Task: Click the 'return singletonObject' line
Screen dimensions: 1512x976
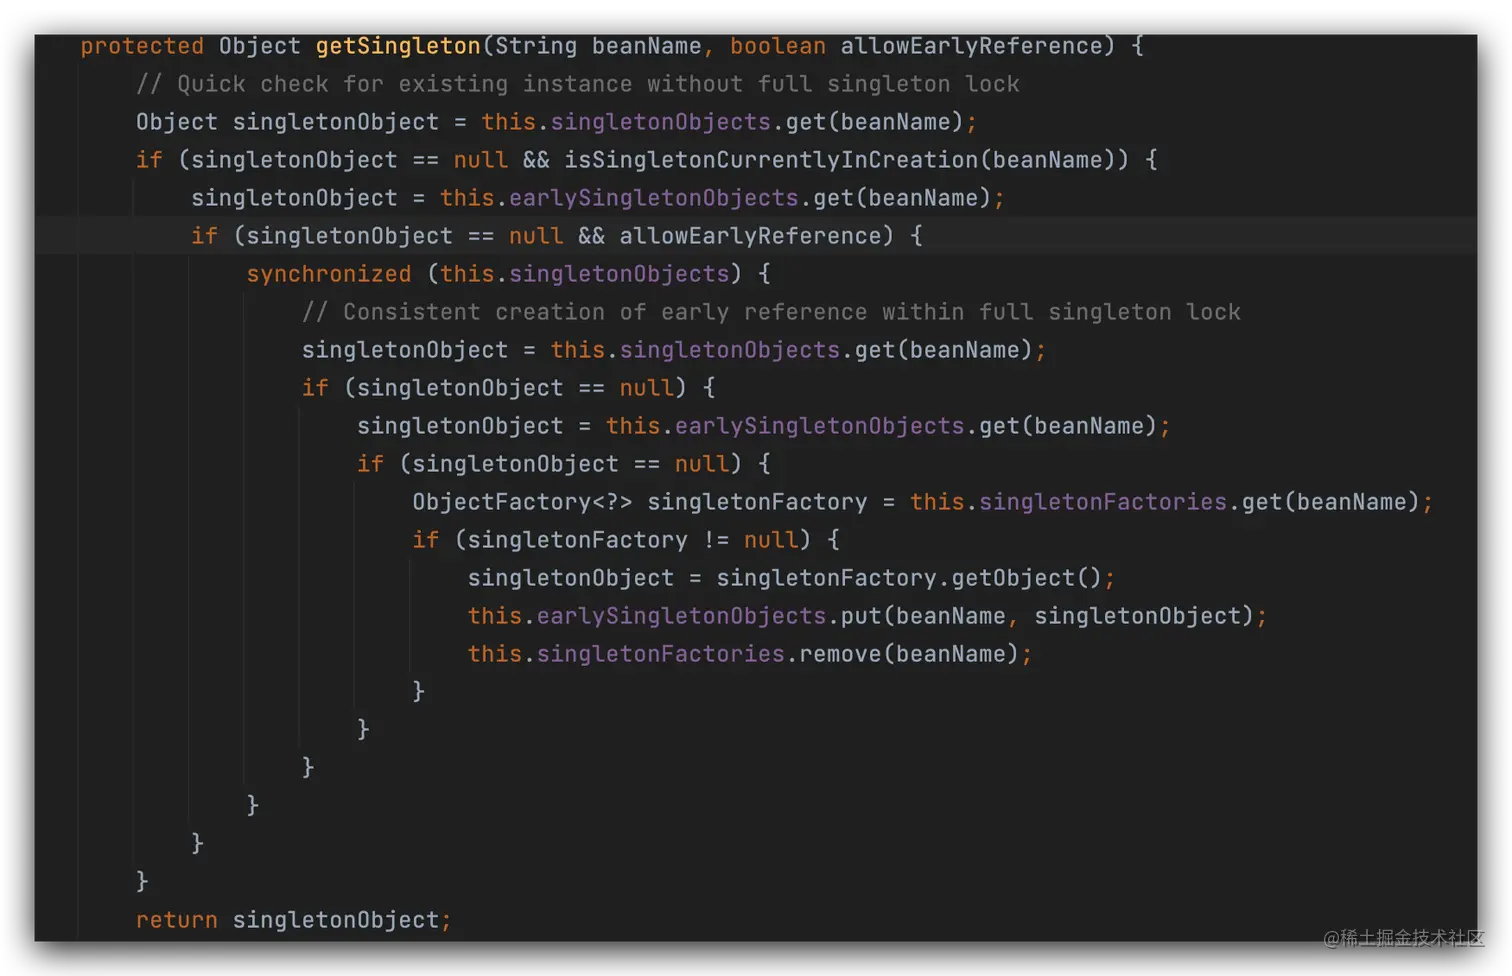Action: (x=294, y=920)
